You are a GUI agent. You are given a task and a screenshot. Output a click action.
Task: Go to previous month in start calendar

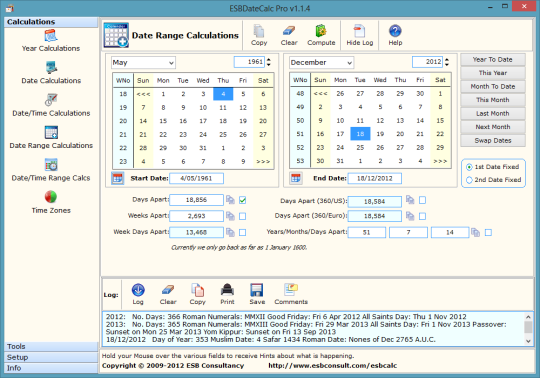(143, 94)
